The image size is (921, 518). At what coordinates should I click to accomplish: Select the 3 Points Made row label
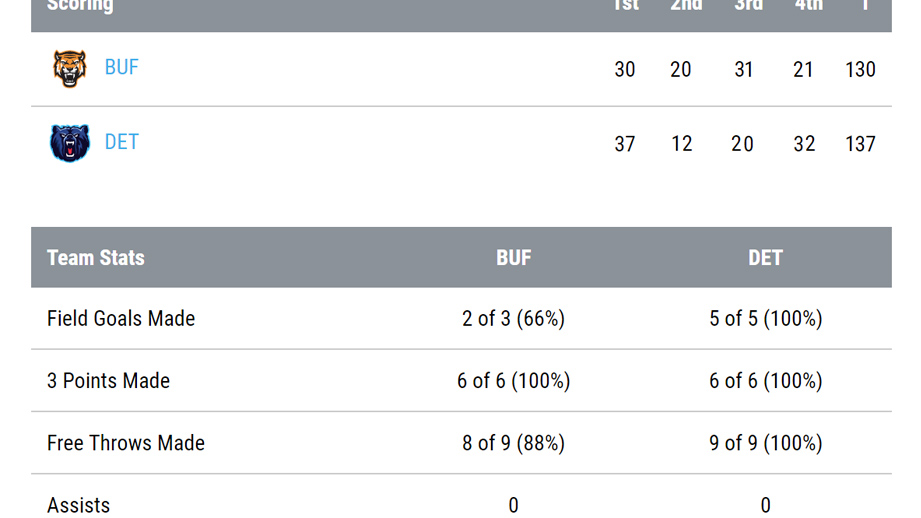(108, 381)
